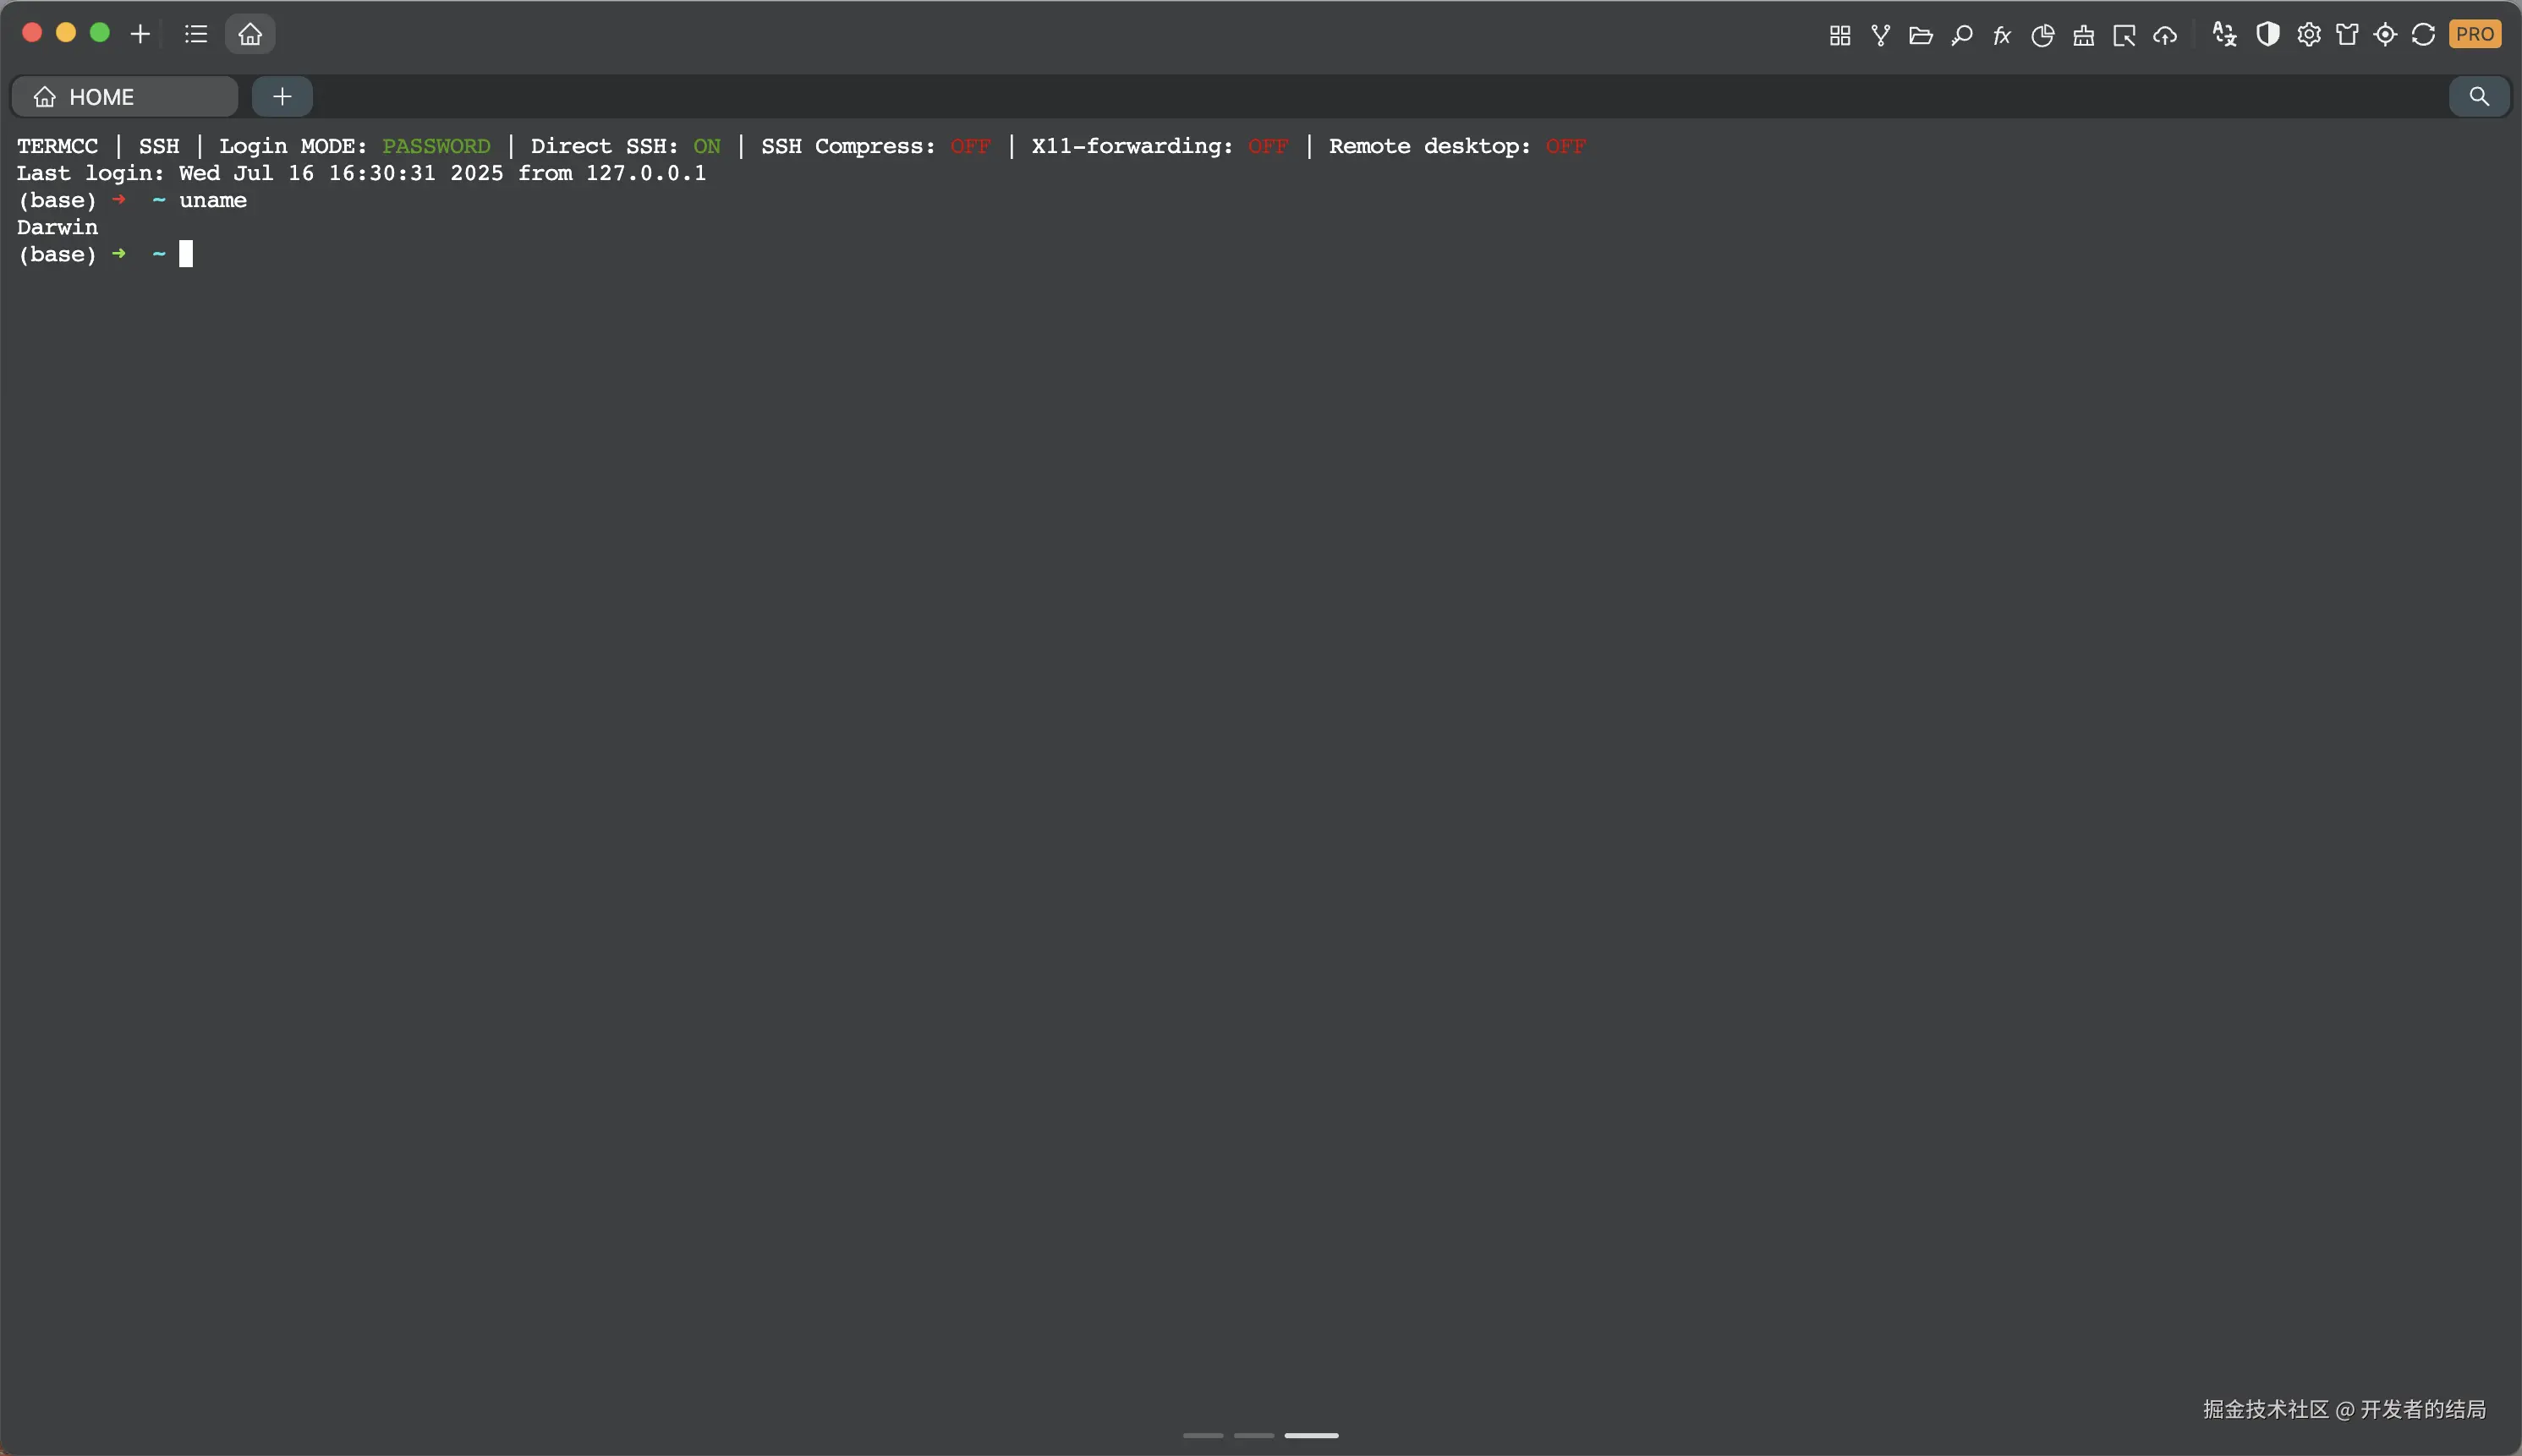
Task: Open the grid layout icon
Action: pyautogui.click(x=1839, y=35)
